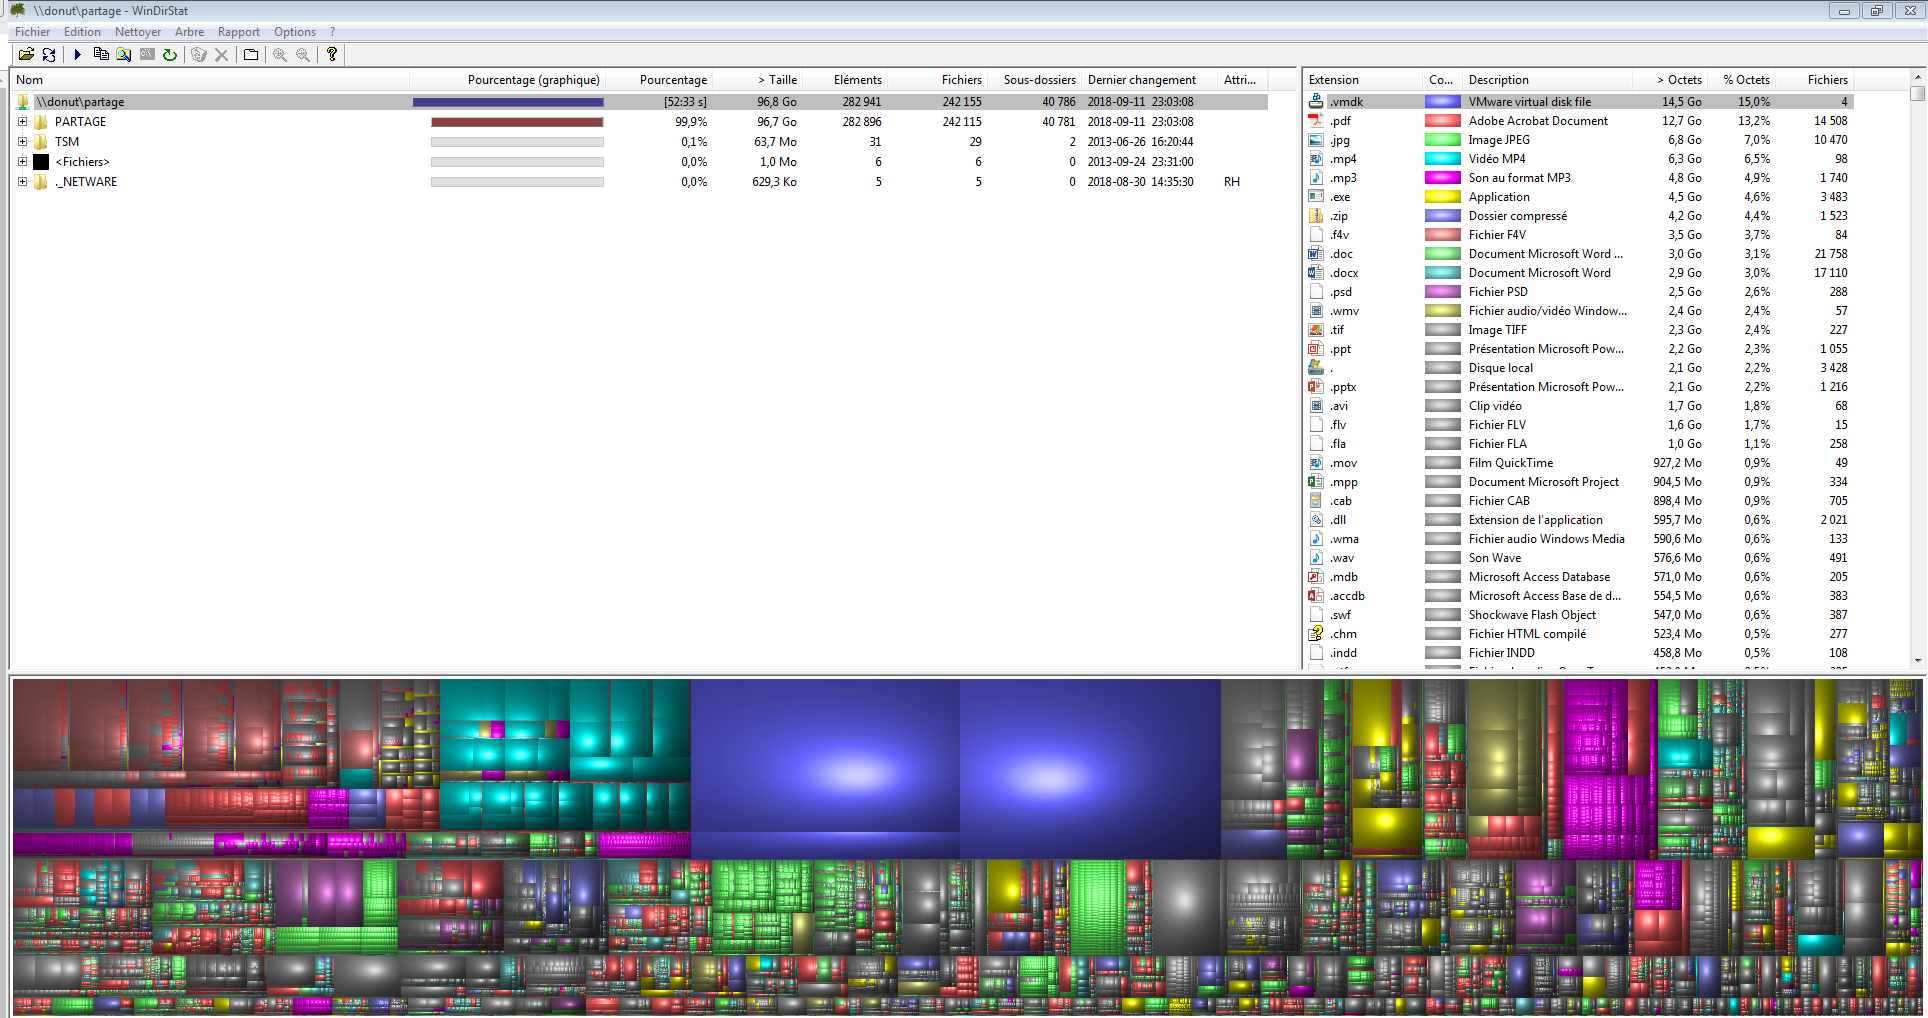Click the yellow question mark Help icon
Screen dimensions: 1928x1018
coord(332,55)
